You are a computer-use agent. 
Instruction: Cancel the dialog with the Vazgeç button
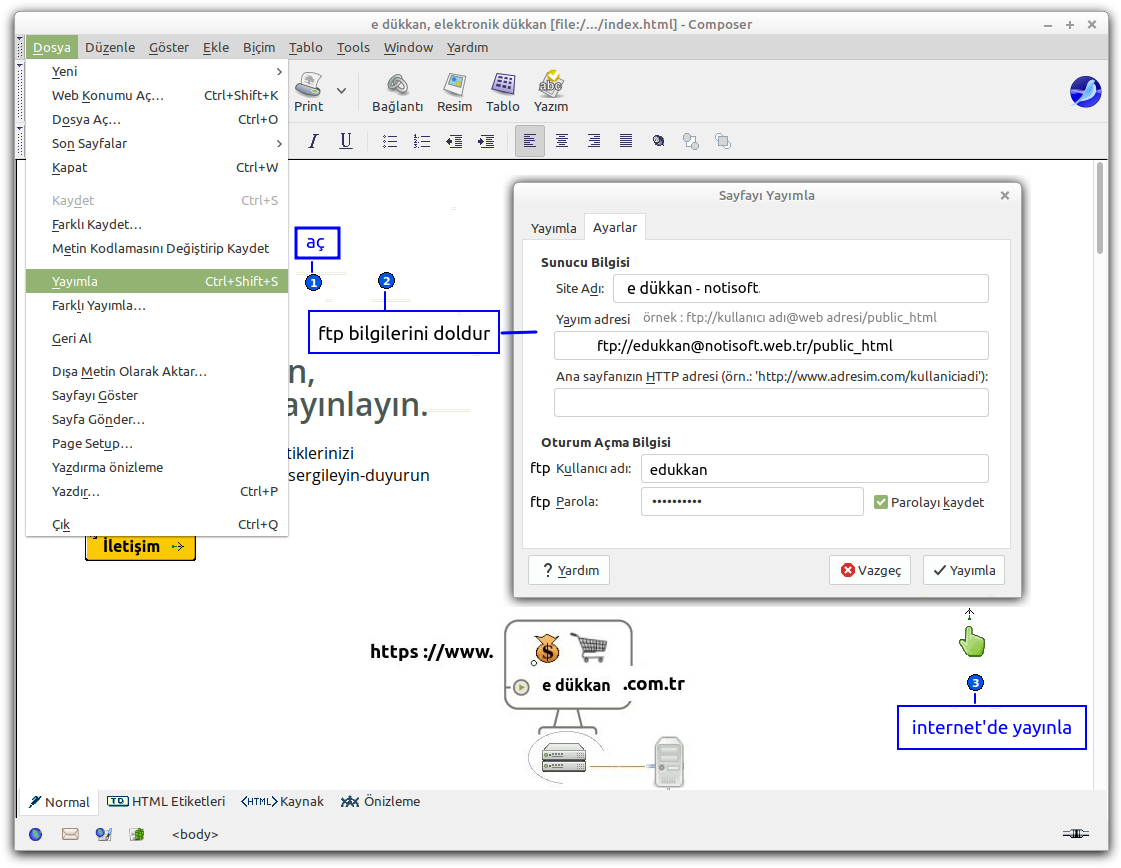click(x=870, y=570)
